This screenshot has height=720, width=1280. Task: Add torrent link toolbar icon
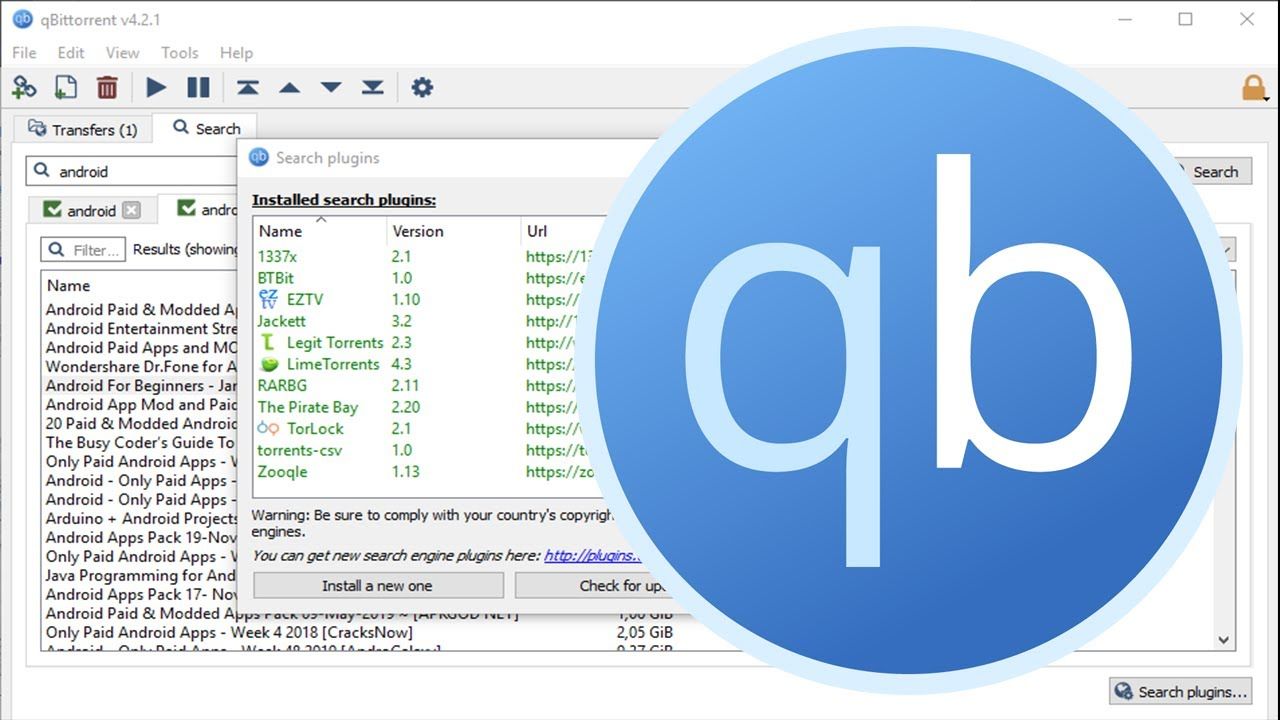point(24,88)
